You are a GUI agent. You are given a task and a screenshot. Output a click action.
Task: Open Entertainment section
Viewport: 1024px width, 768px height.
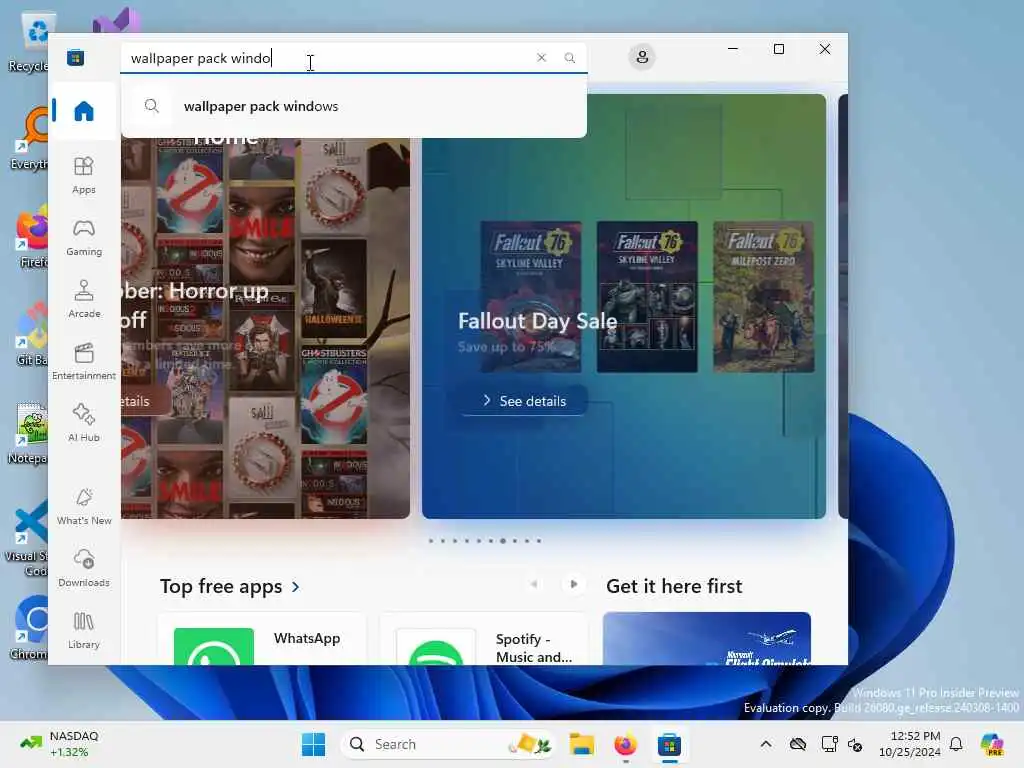click(x=84, y=361)
